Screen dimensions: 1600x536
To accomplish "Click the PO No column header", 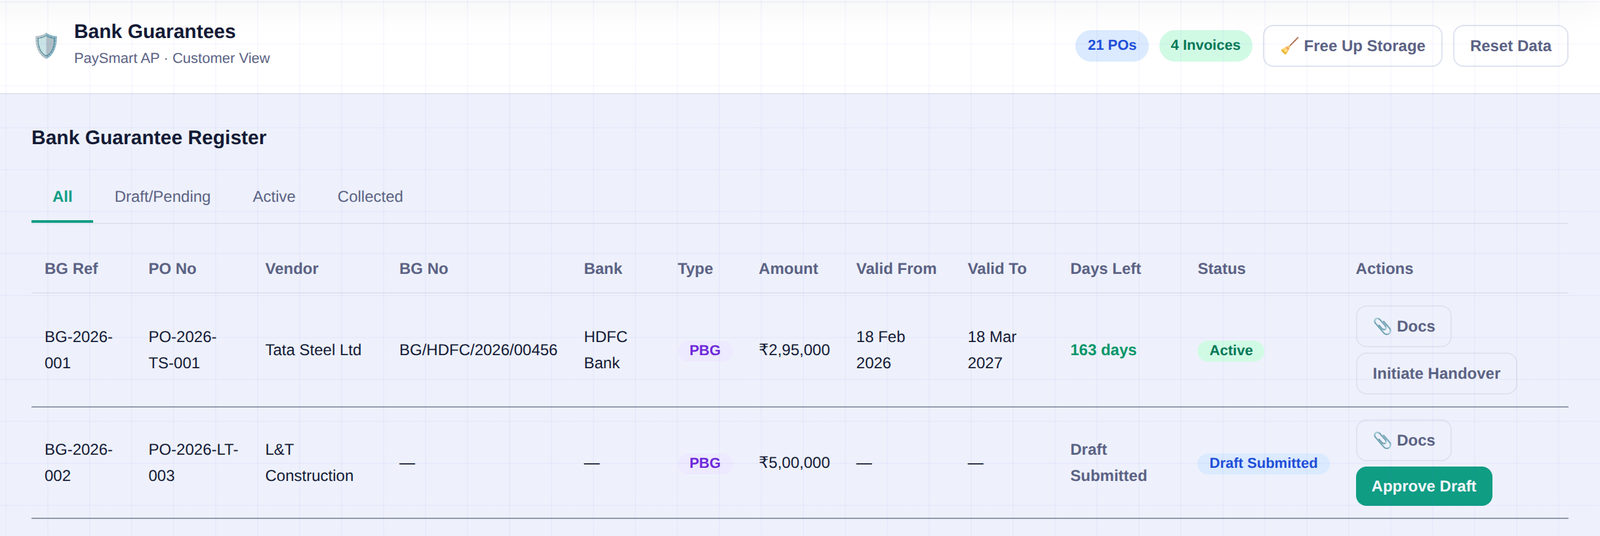I will pos(172,269).
